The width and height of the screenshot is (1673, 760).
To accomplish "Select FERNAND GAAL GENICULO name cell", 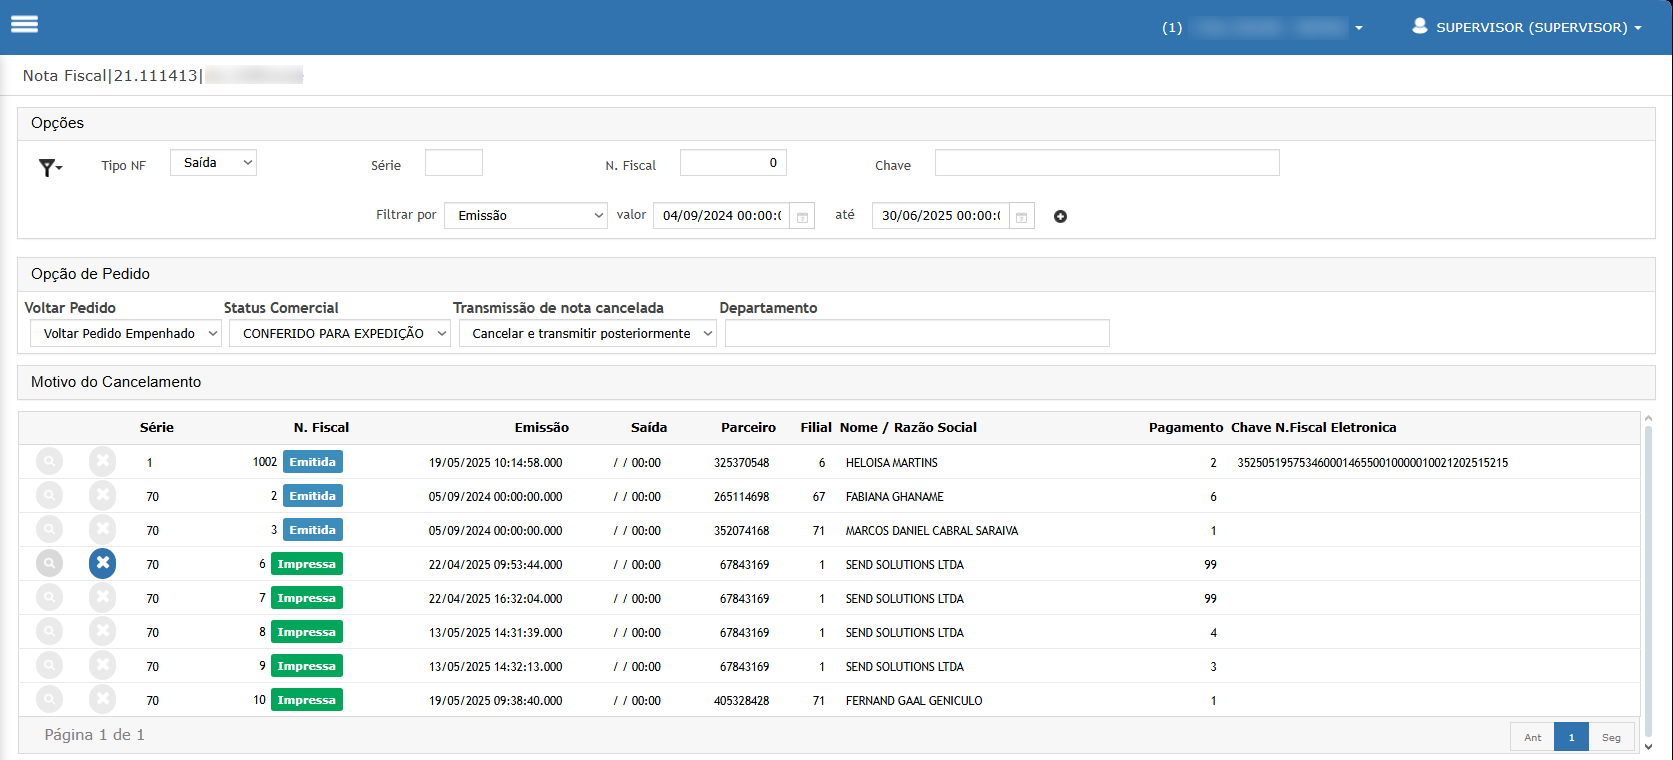I will pos(914,700).
